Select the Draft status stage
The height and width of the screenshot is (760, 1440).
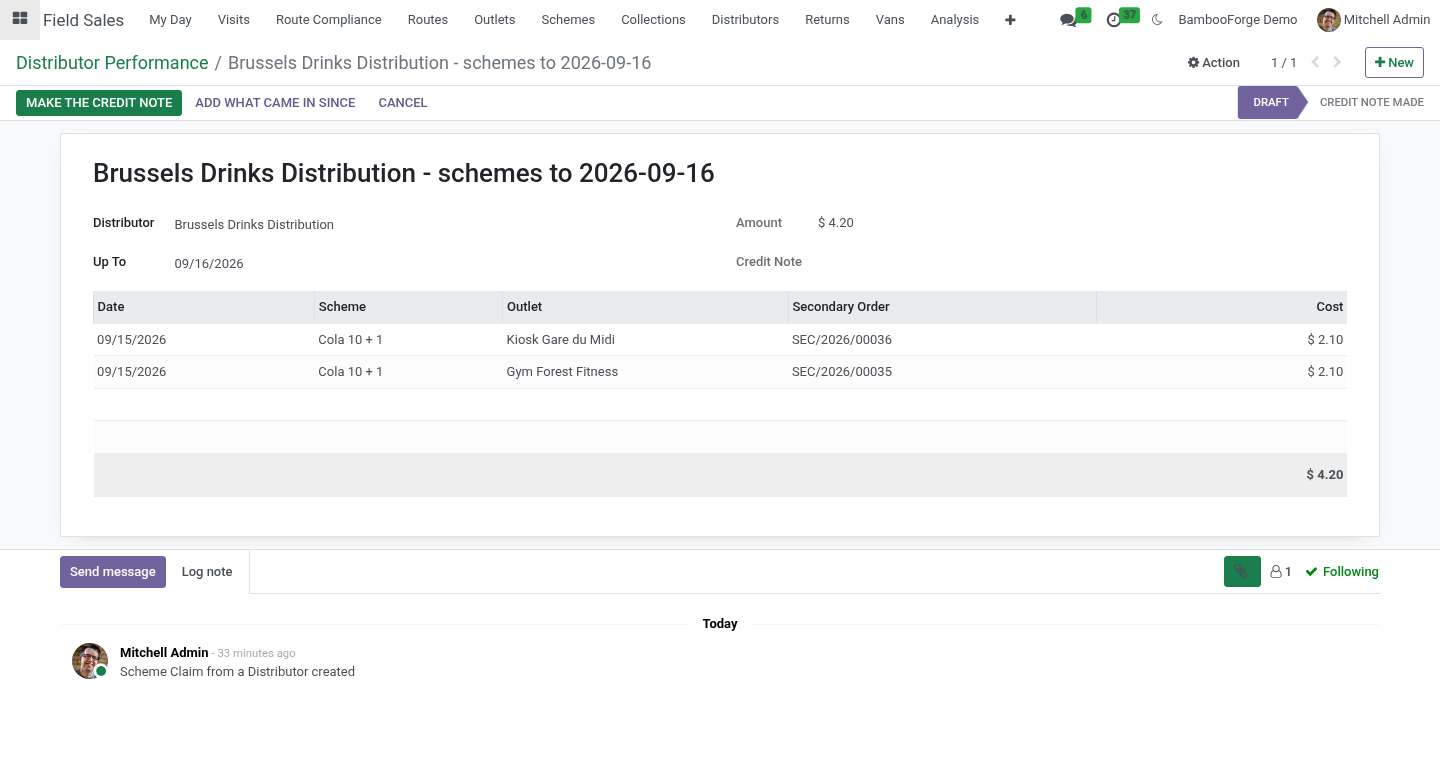(x=1271, y=102)
